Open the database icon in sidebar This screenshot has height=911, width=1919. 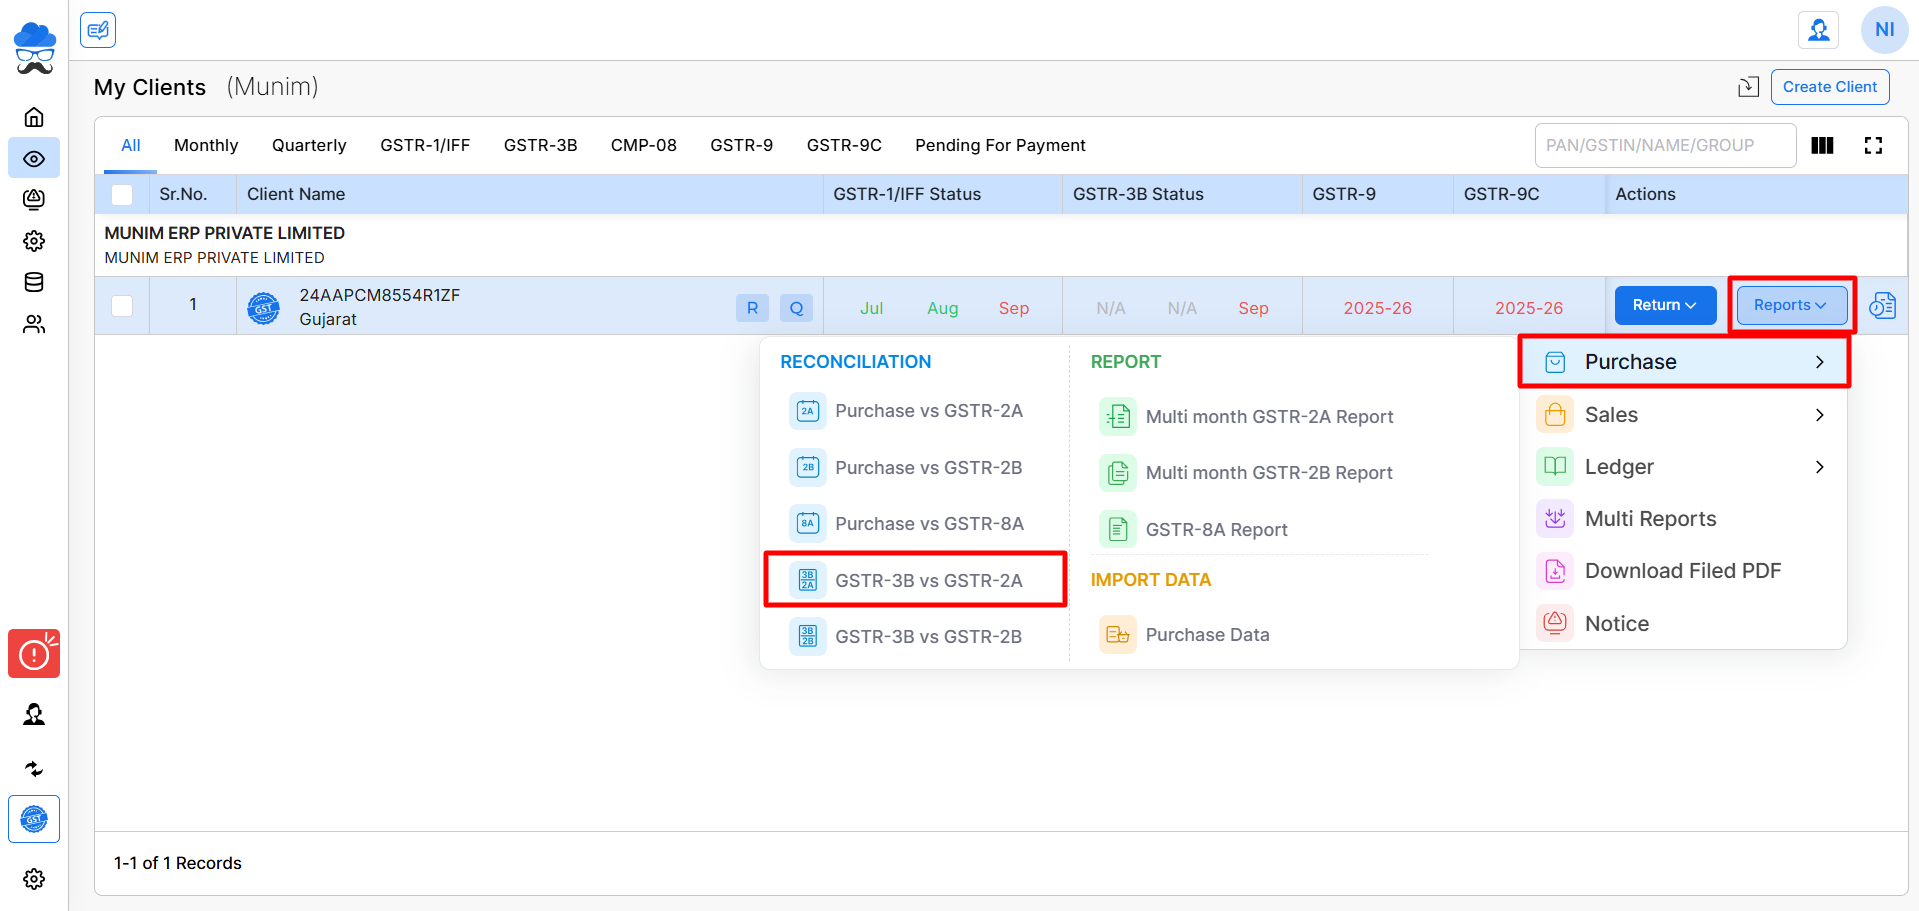click(34, 282)
